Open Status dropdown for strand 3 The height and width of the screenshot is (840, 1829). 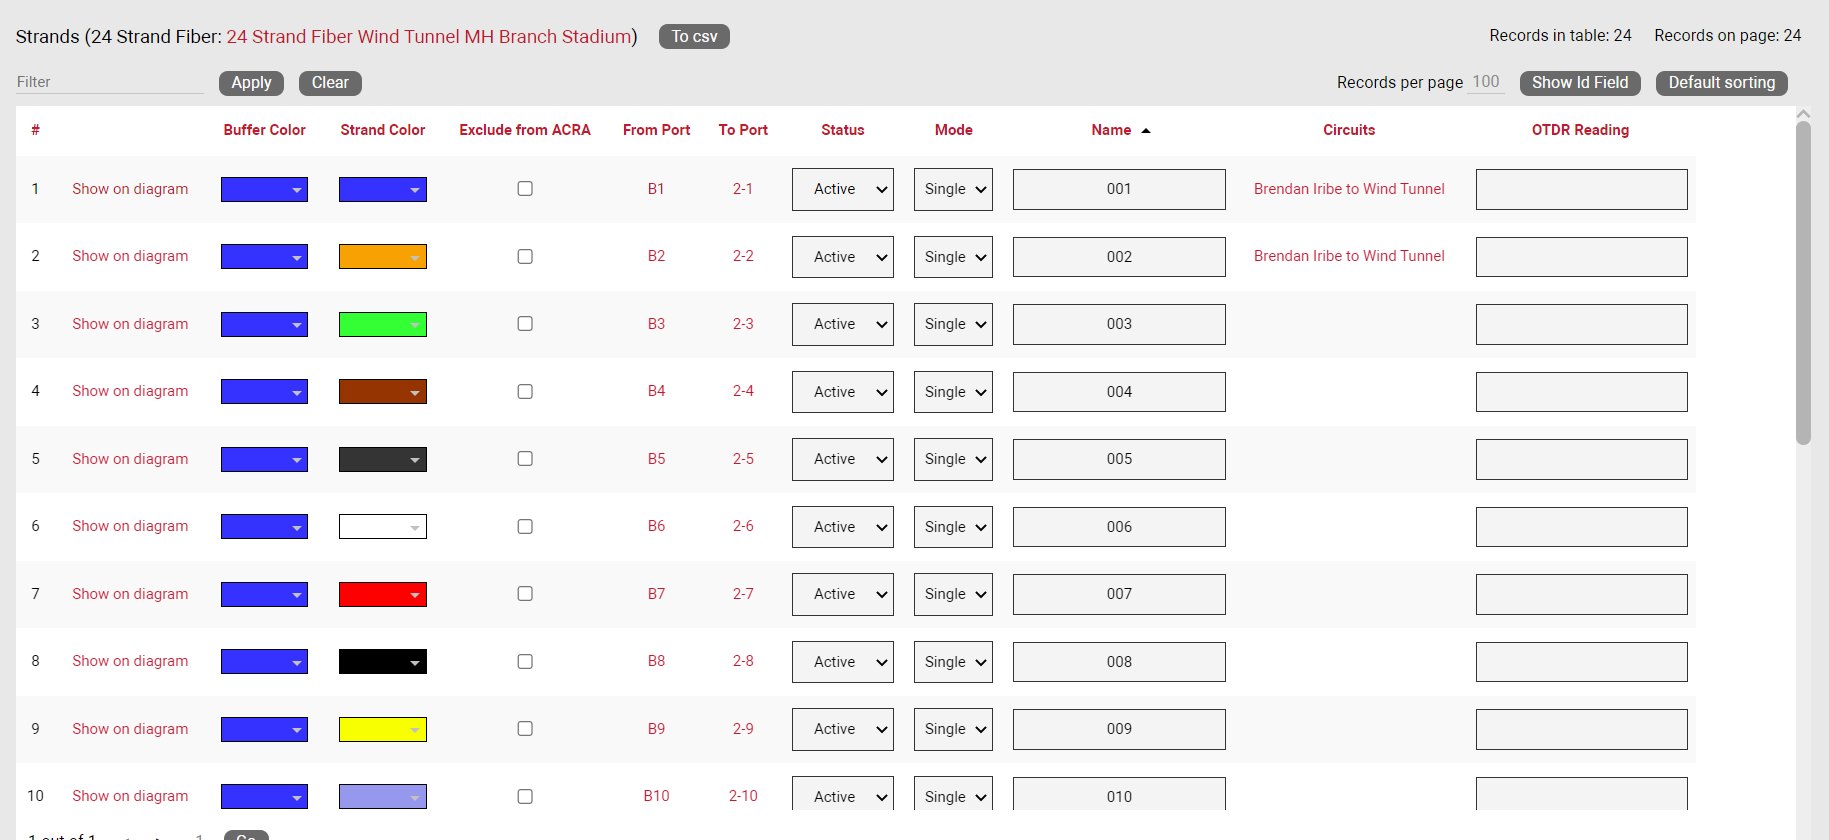842,324
